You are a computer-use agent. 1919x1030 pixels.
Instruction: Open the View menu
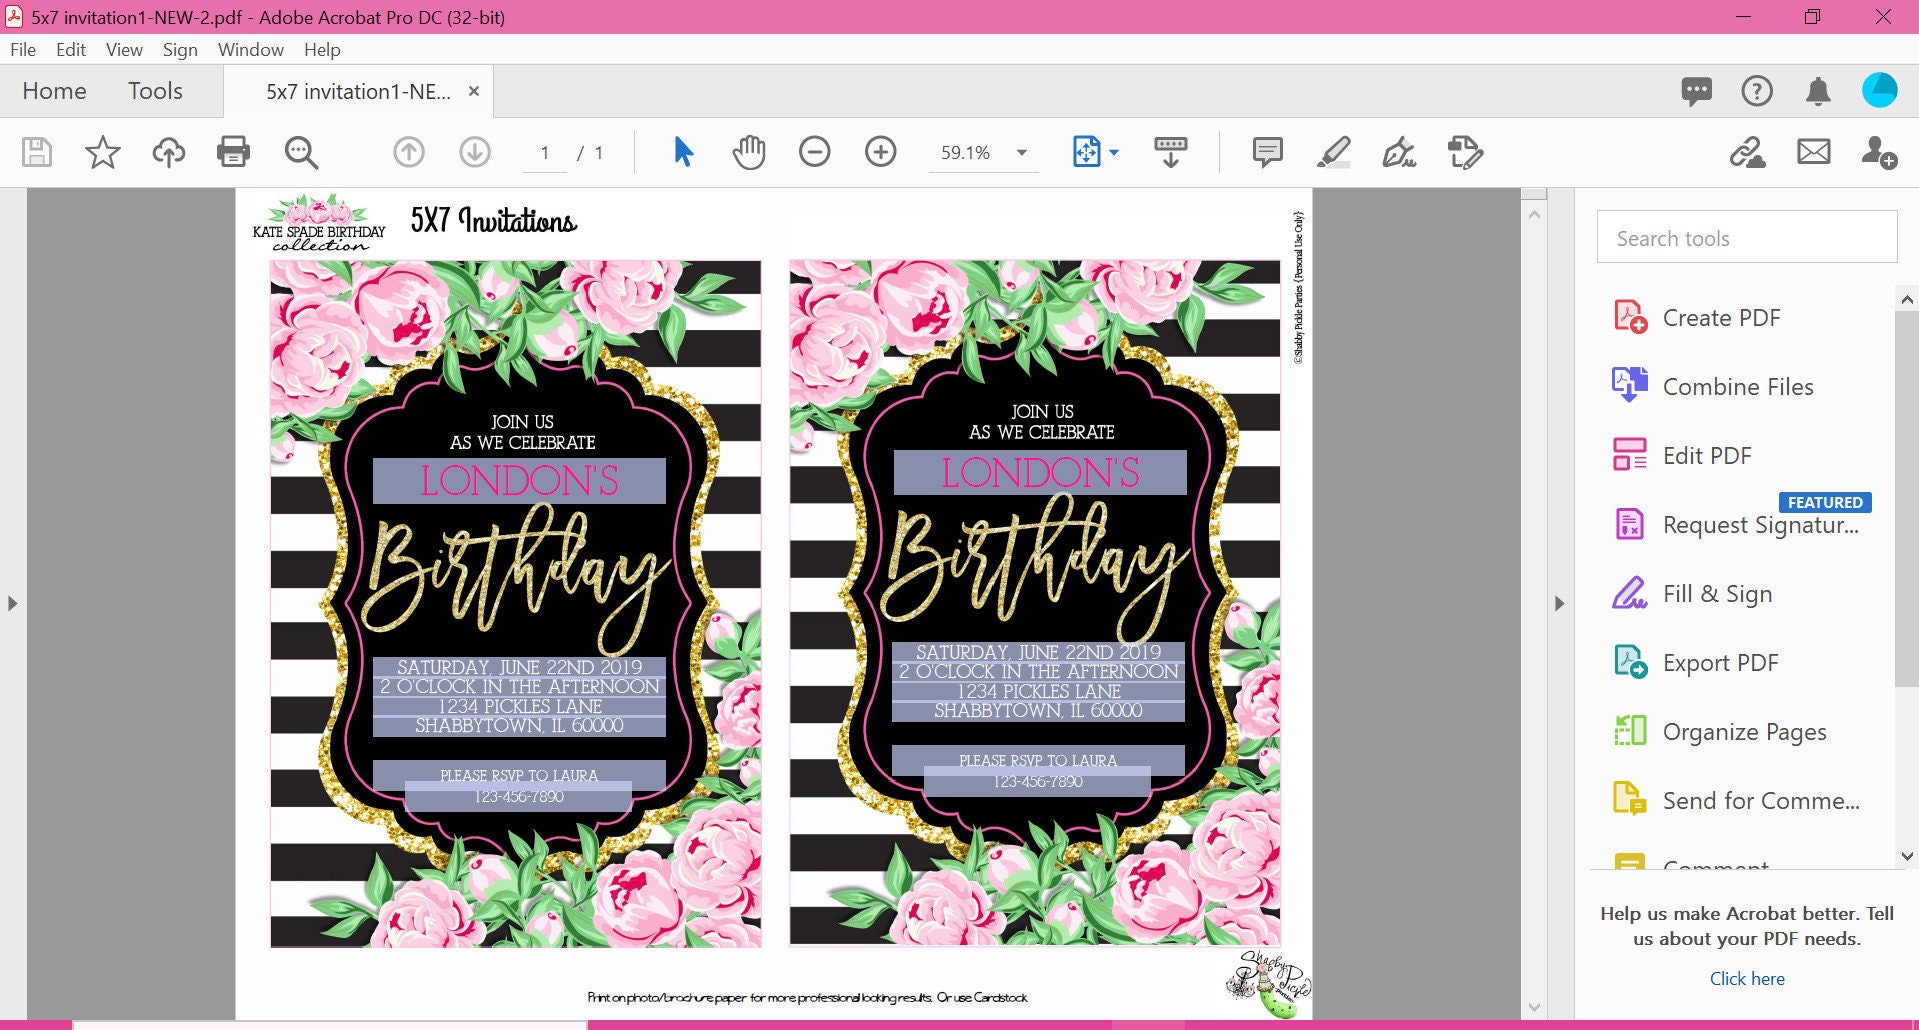pyautogui.click(x=123, y=49)
